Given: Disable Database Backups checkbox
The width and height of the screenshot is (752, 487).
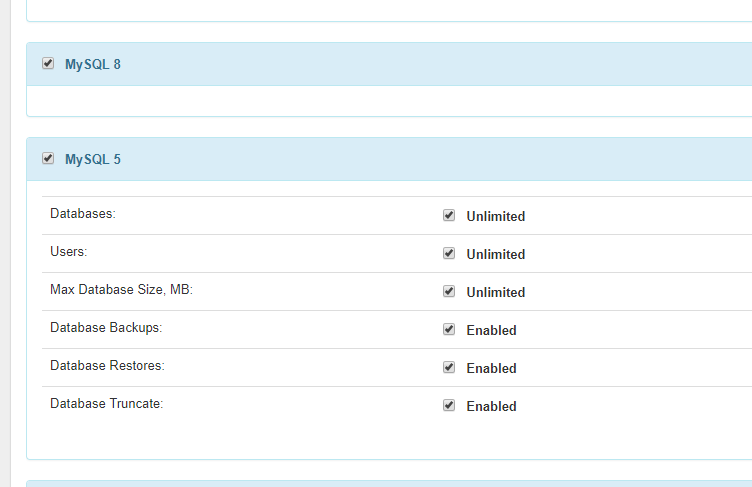Looking at the screenshot, I should click(449, 329).
